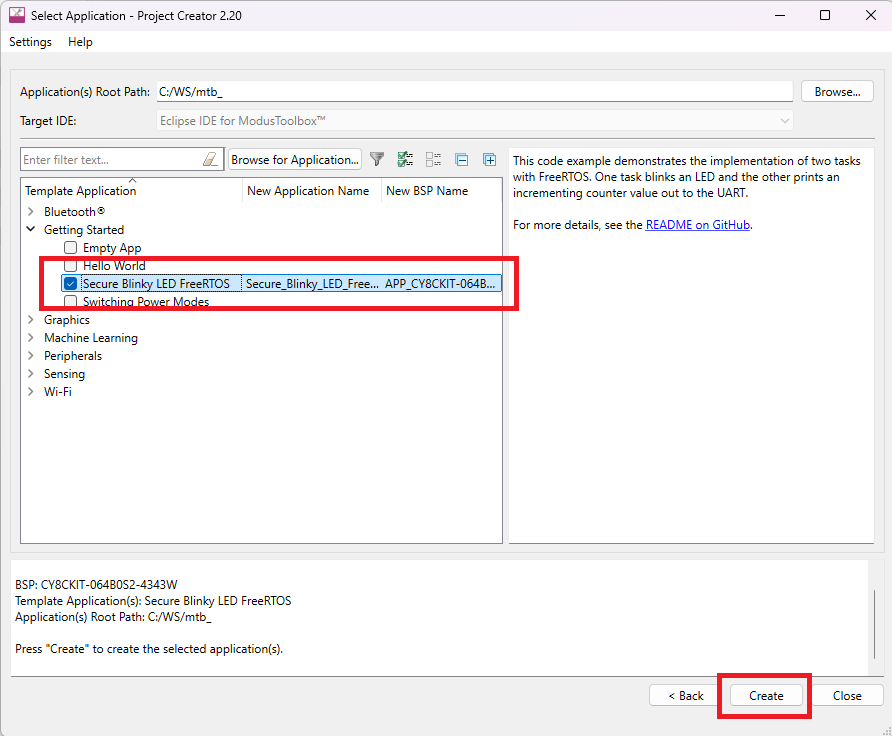Click the Hello World label
The image size is (892, 736).
114,266
